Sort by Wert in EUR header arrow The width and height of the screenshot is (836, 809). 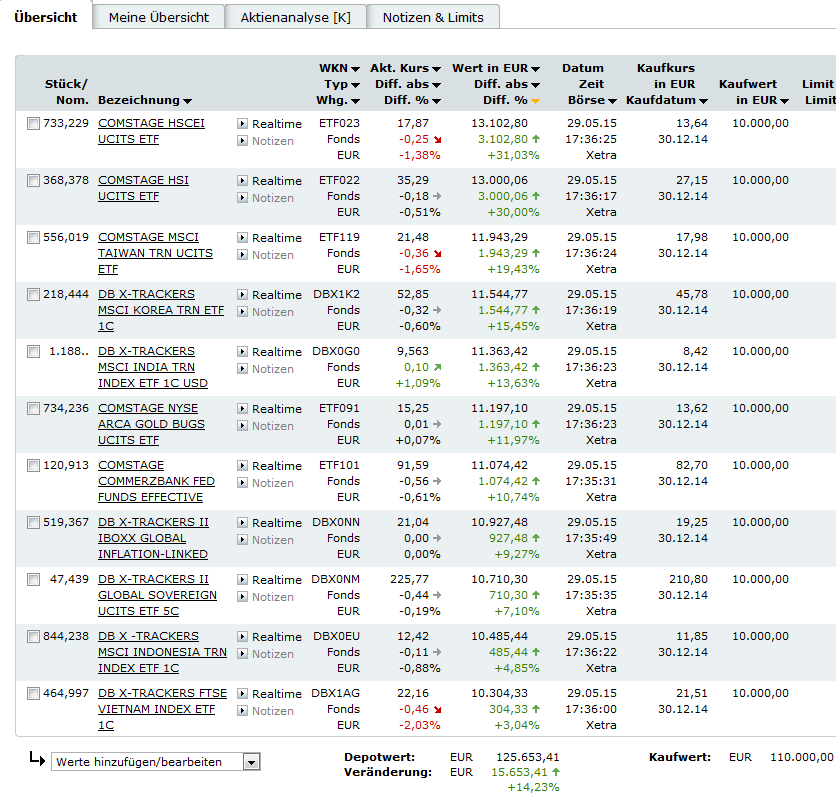pyautogui.click(x=535, y=69)
